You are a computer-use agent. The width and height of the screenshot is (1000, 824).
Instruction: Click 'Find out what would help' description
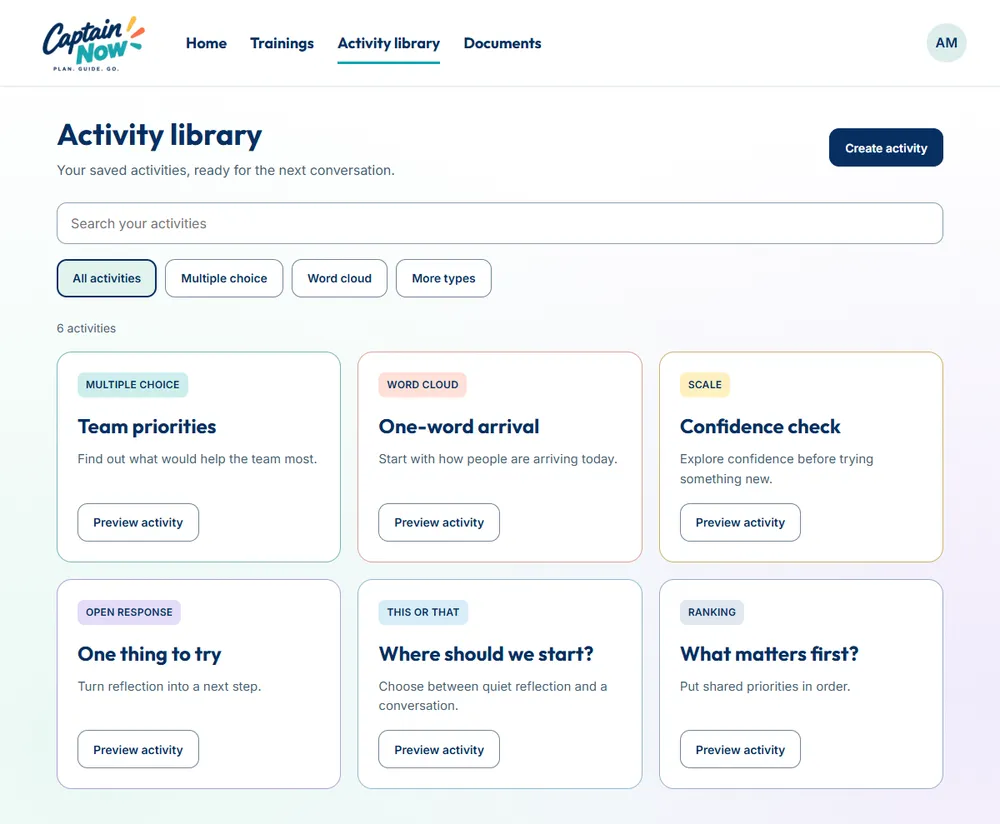[197, 459]
